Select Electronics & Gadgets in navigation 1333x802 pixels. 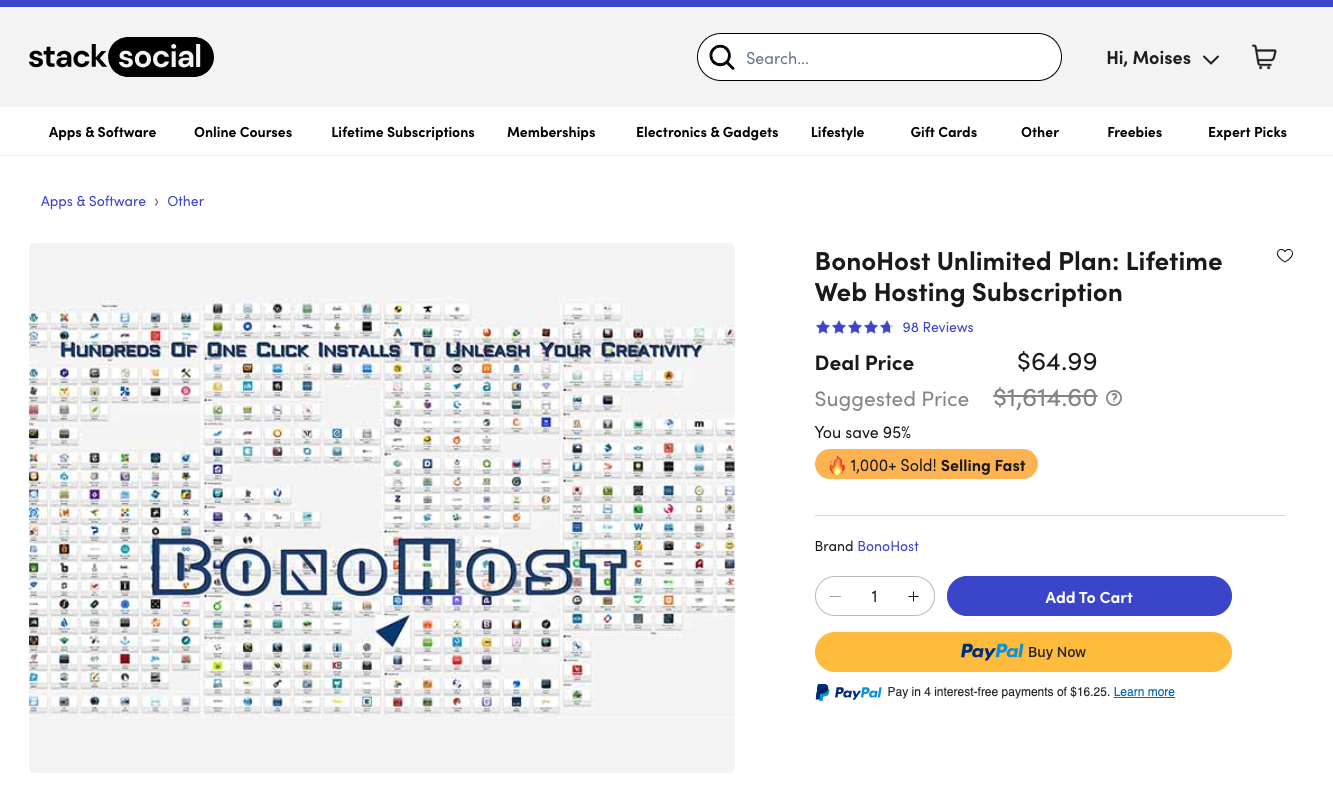point(707,132)
